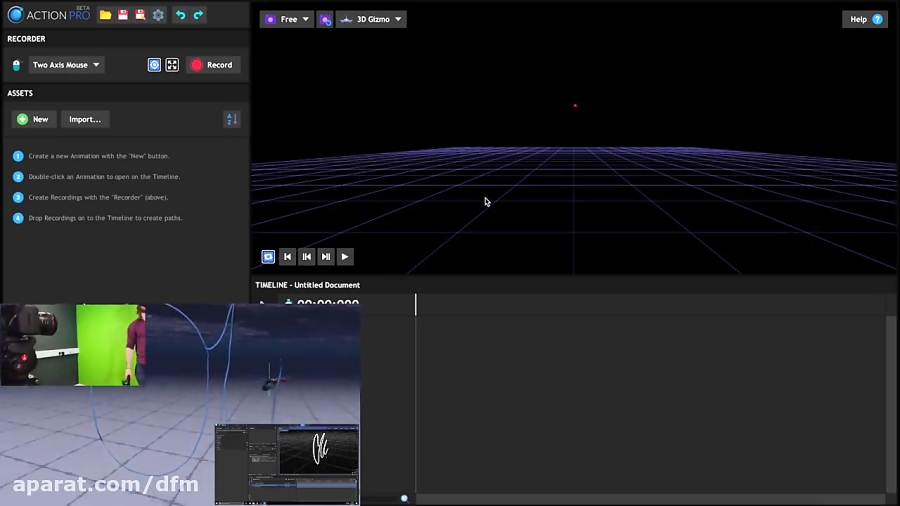Sort assets with the A-Z icon
Viewport: 900px width, 506px height.
point(231,119)
